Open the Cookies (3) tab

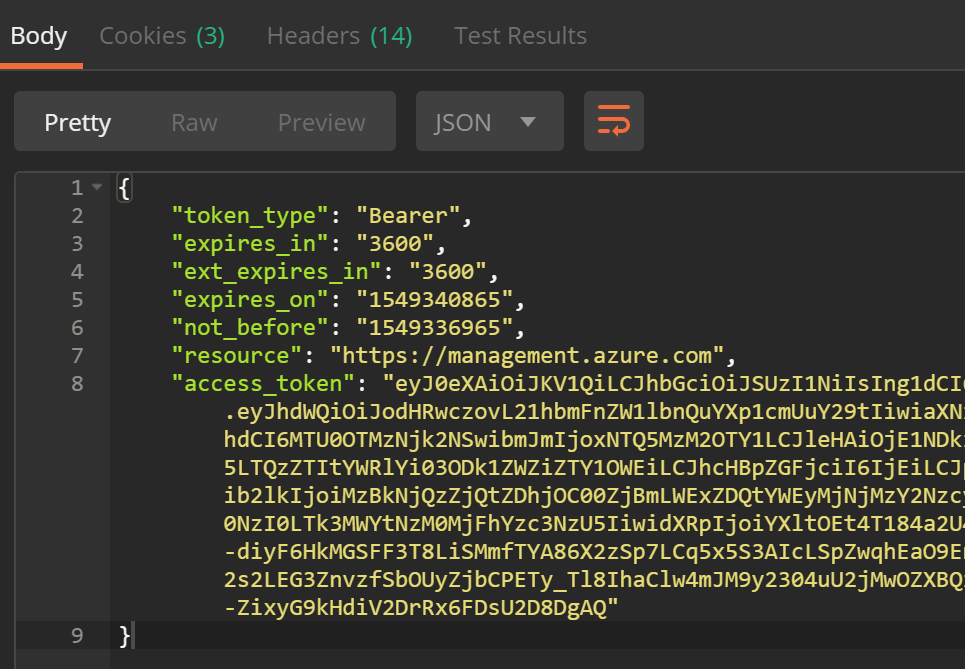(162, 36)
